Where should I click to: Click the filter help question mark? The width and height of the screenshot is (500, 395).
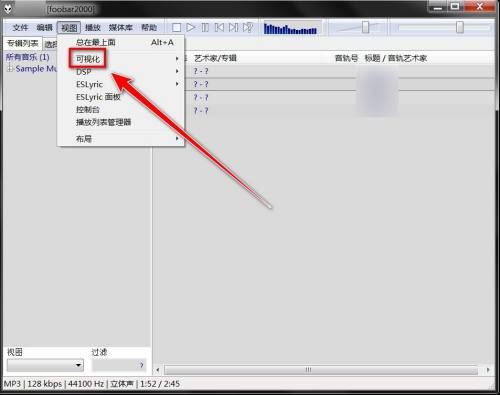[142, 365]
